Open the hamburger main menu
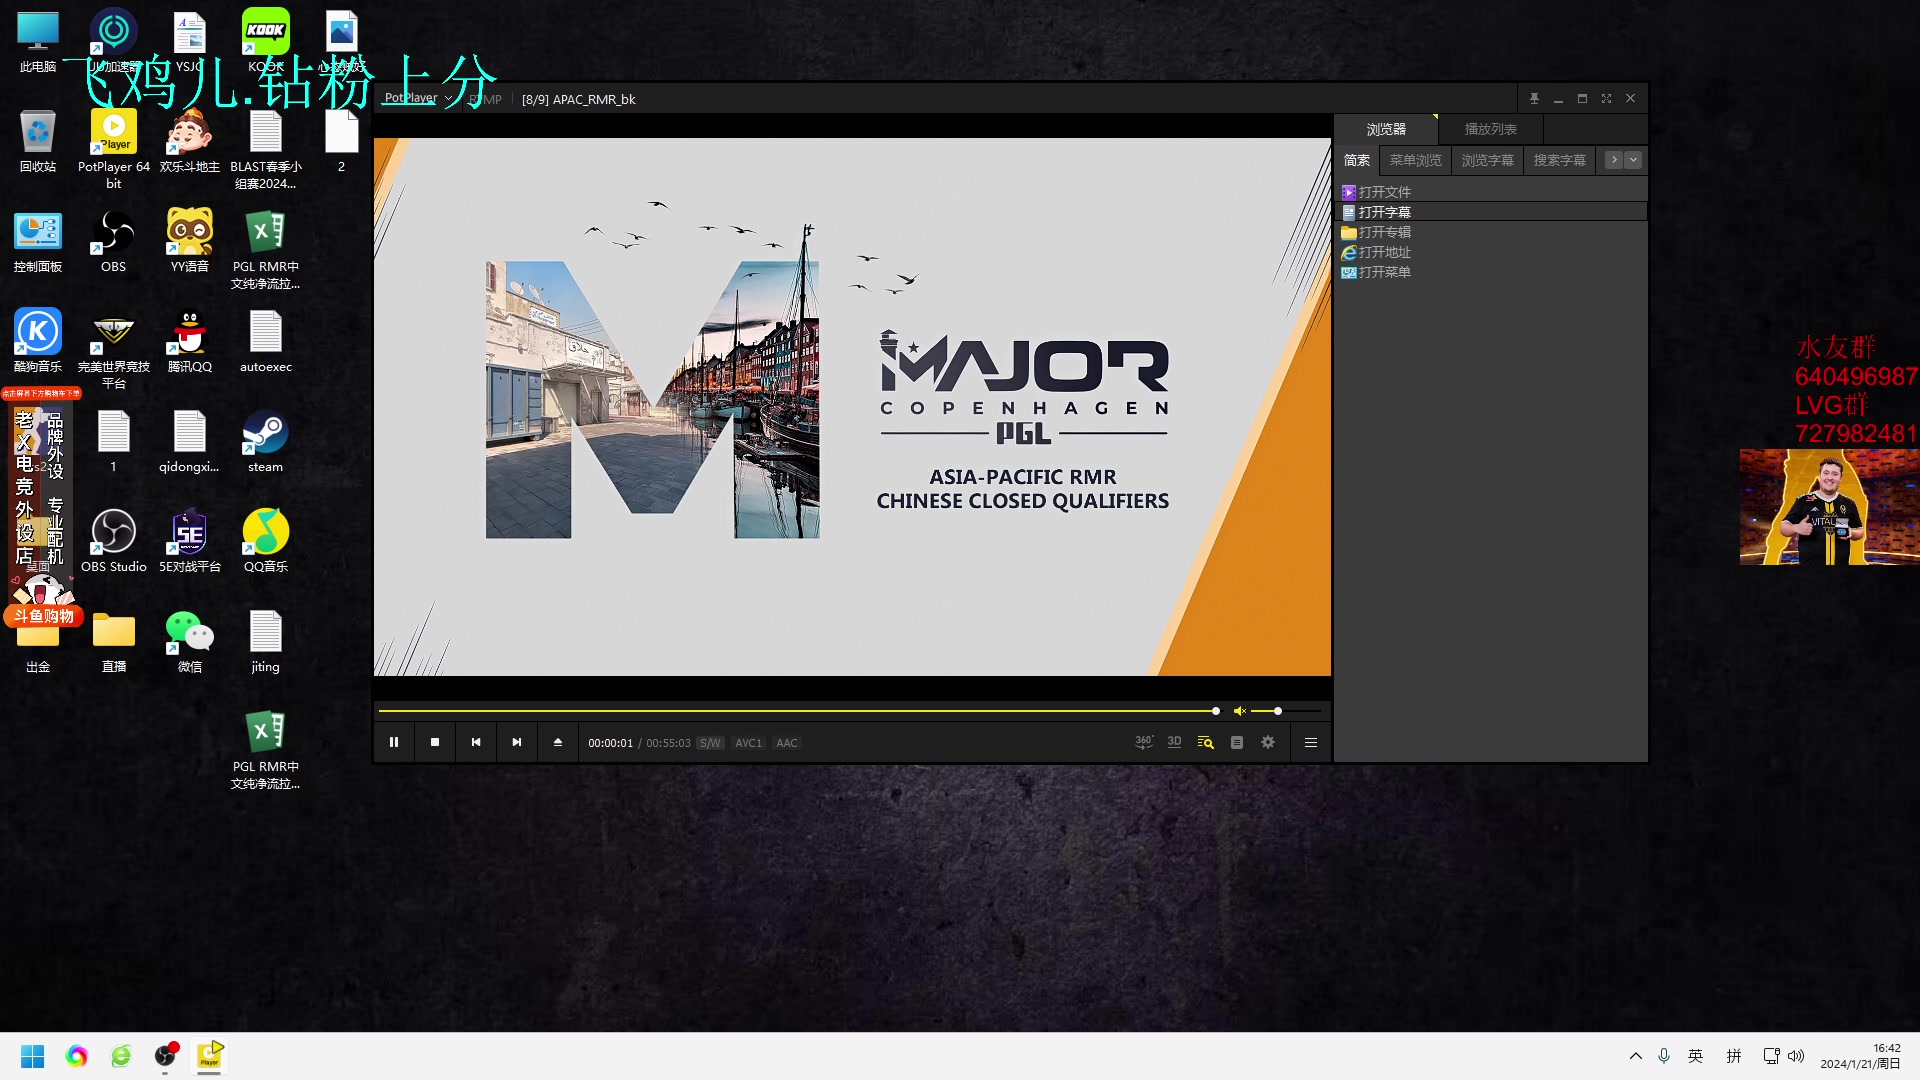The image size is (1920, 1080). 1311,742
